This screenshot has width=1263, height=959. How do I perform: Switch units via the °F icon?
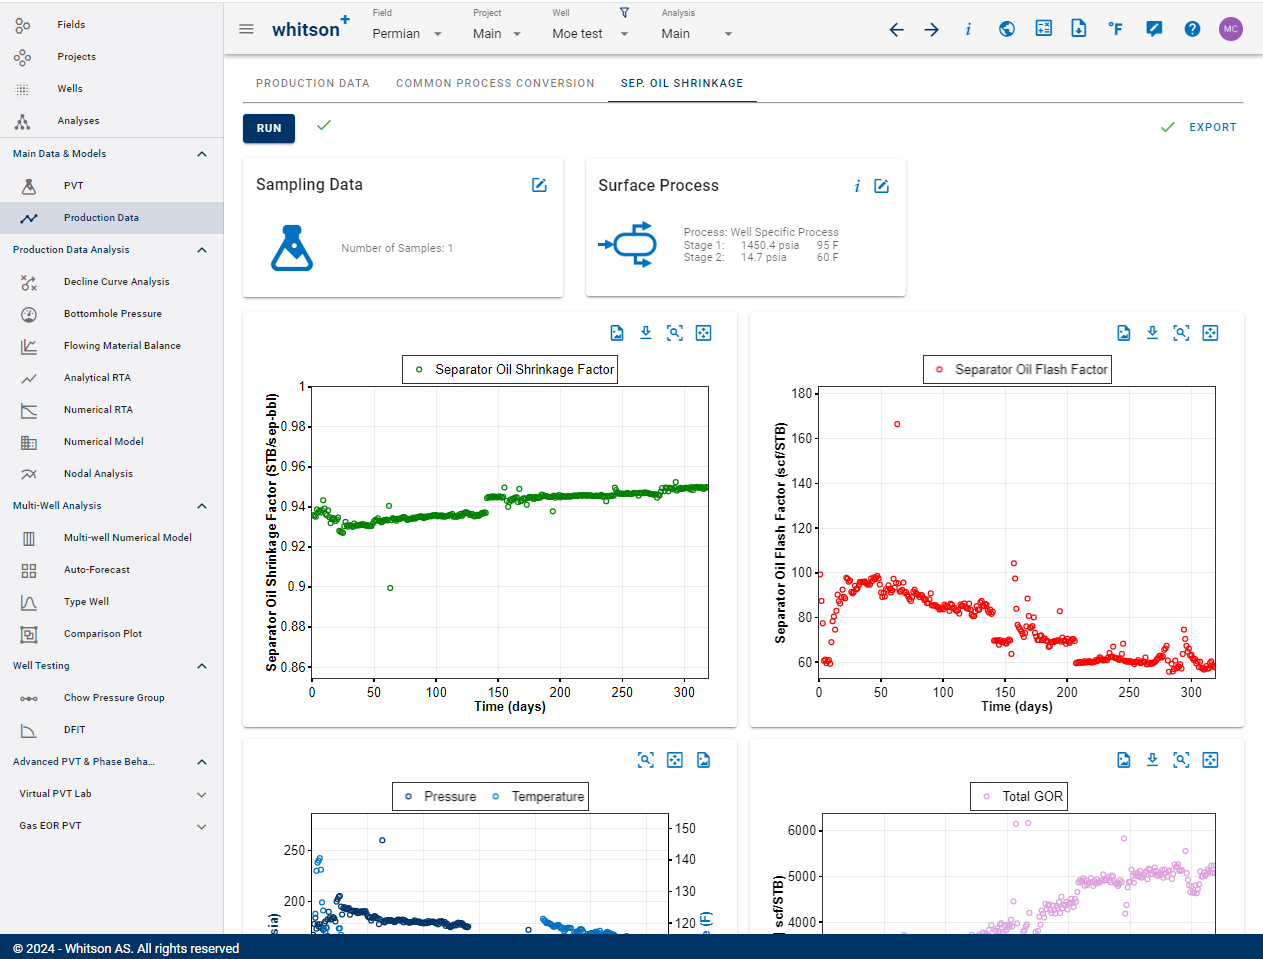(1115, 29)
